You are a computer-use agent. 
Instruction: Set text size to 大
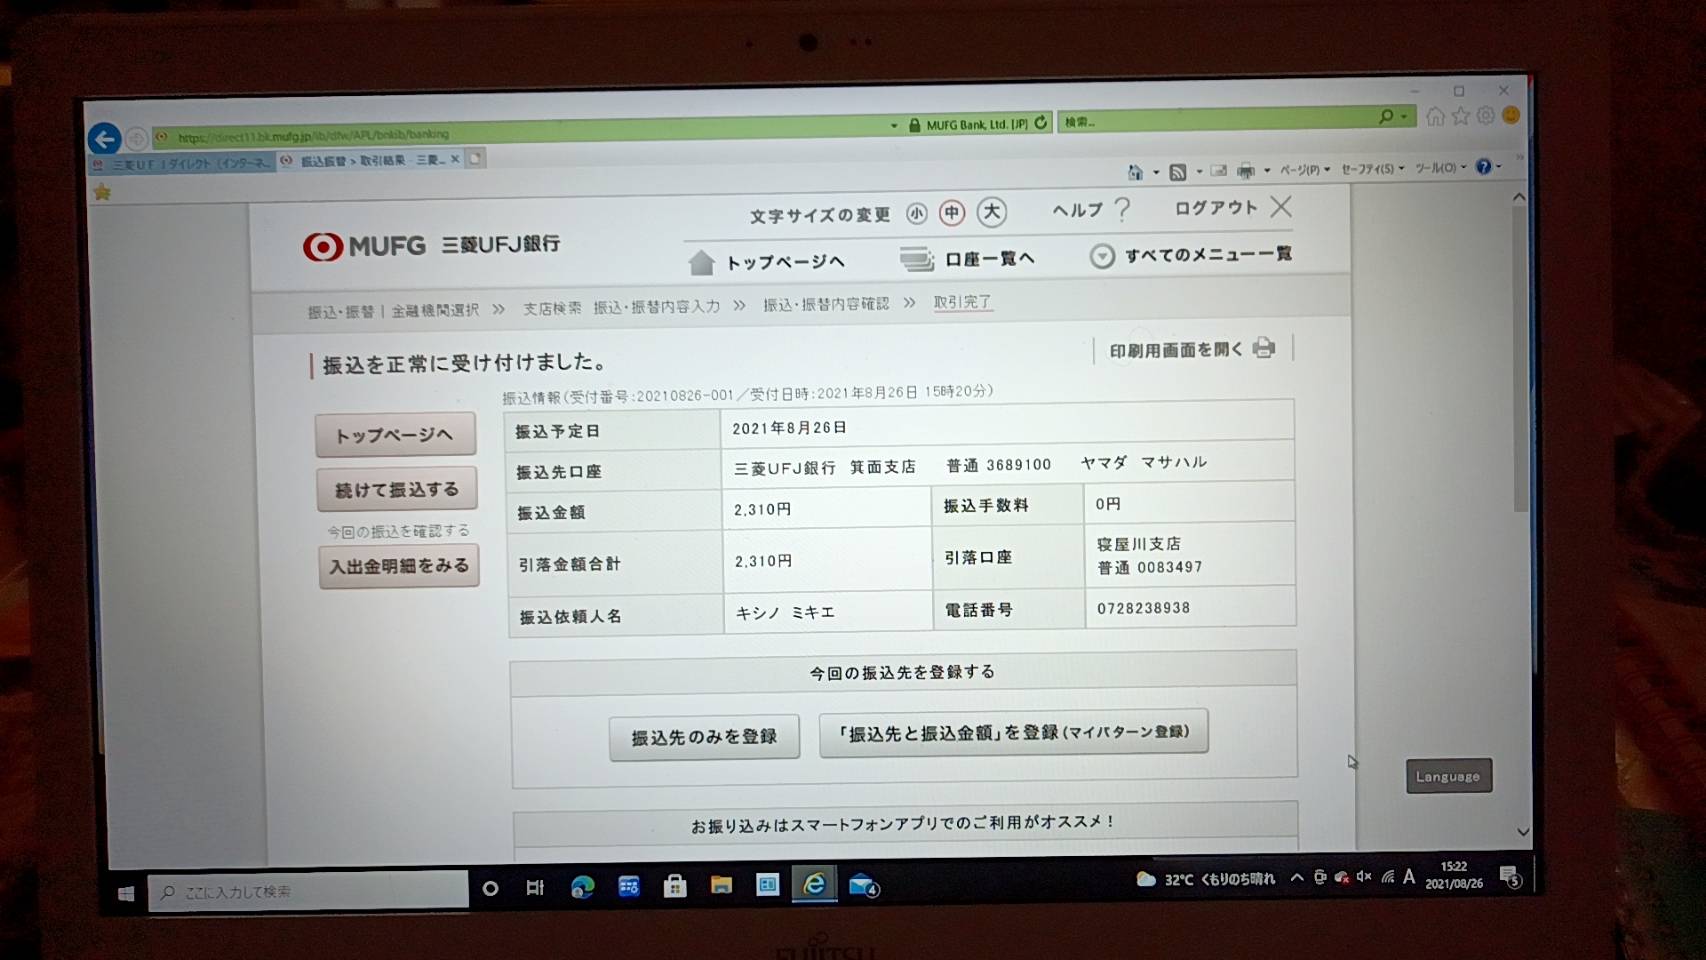click(x=992, y=212)
